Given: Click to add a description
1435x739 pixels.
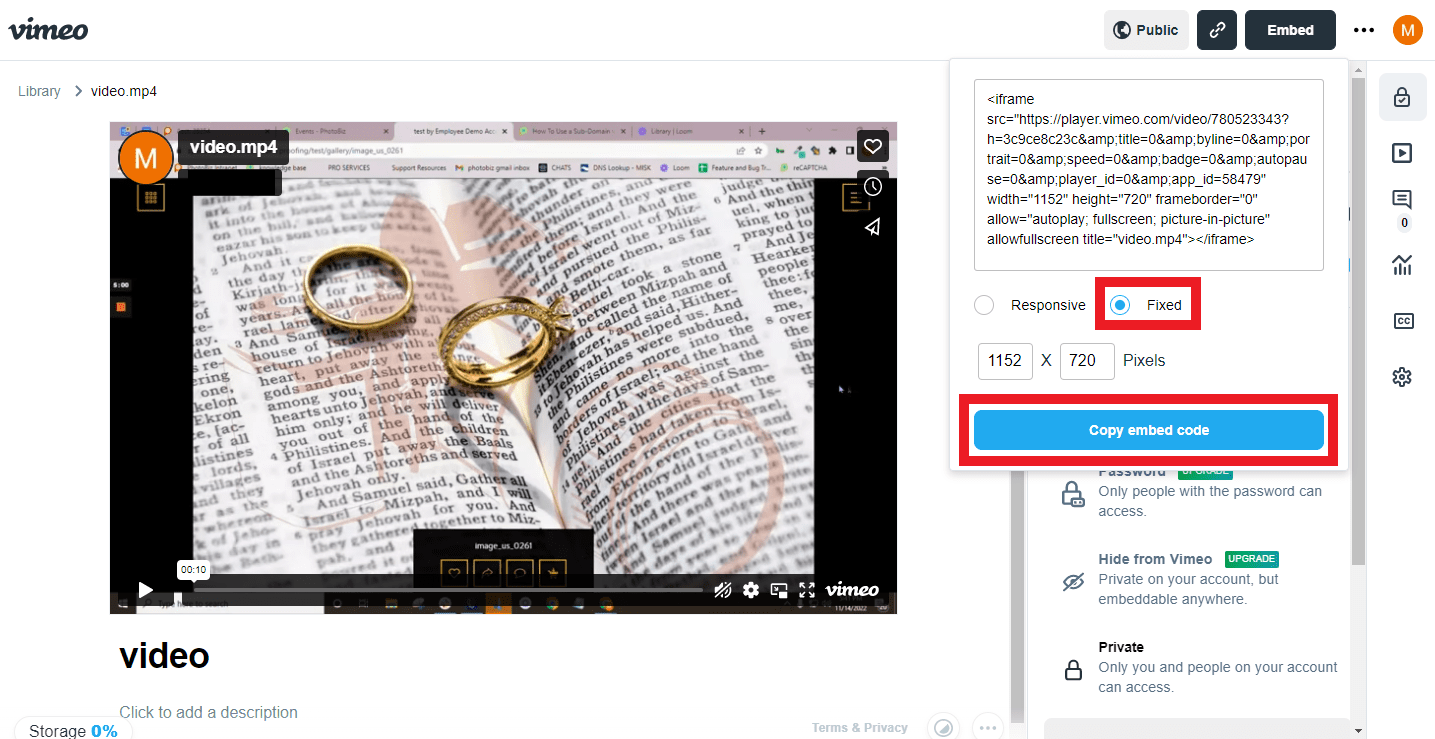Looking at the screenshot, I should pos(208,712).
